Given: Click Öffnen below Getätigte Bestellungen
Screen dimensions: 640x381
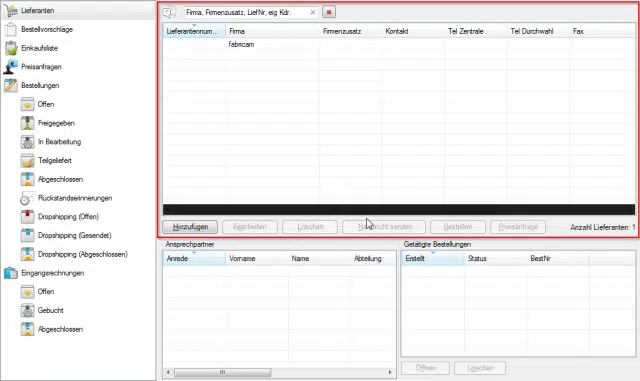Looking at the screenshot, I should coord(426,368).
